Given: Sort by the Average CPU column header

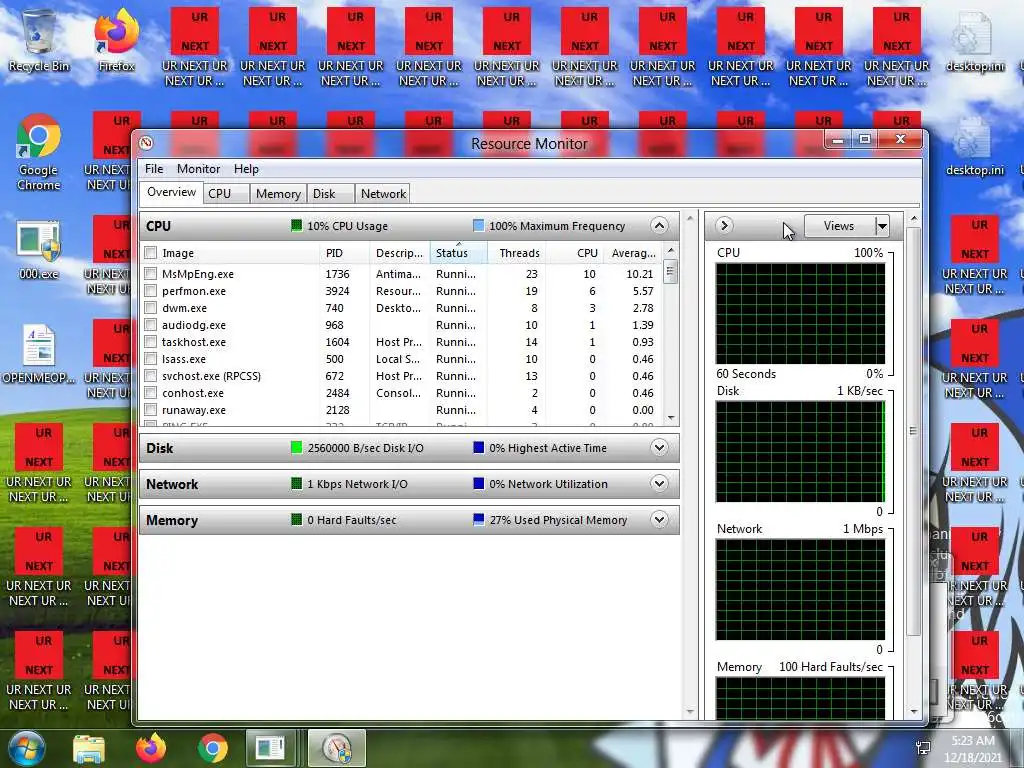Looking at the screenshot, I should (632, 253).
